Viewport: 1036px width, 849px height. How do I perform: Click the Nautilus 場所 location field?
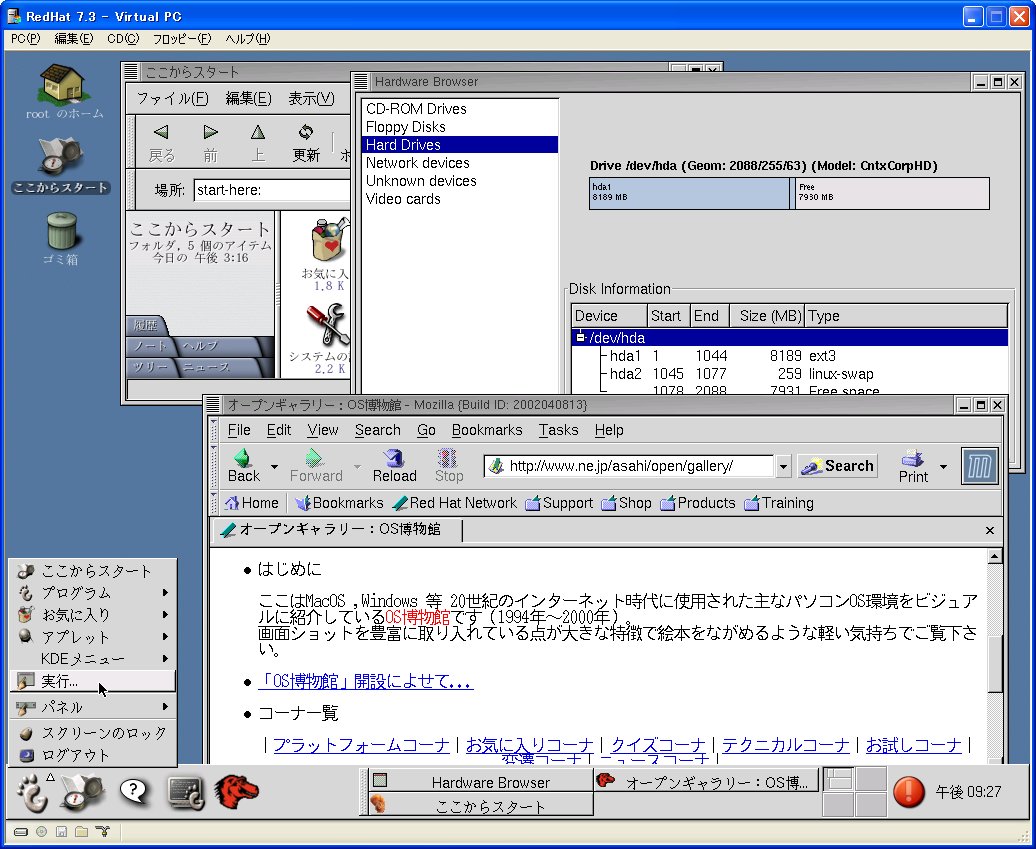(x=272, y=190)
